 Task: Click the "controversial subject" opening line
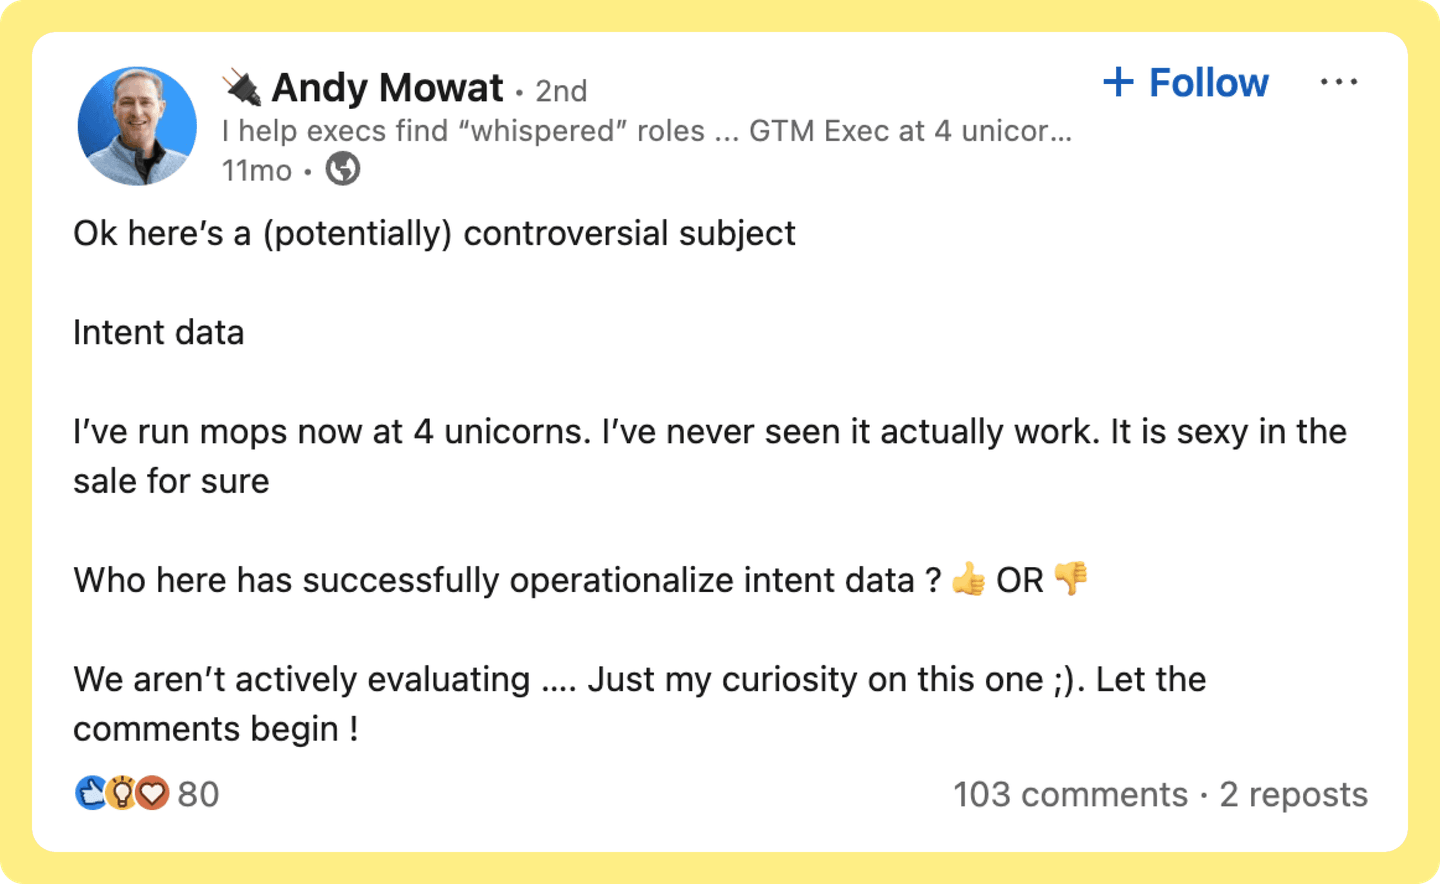[434, 233]
